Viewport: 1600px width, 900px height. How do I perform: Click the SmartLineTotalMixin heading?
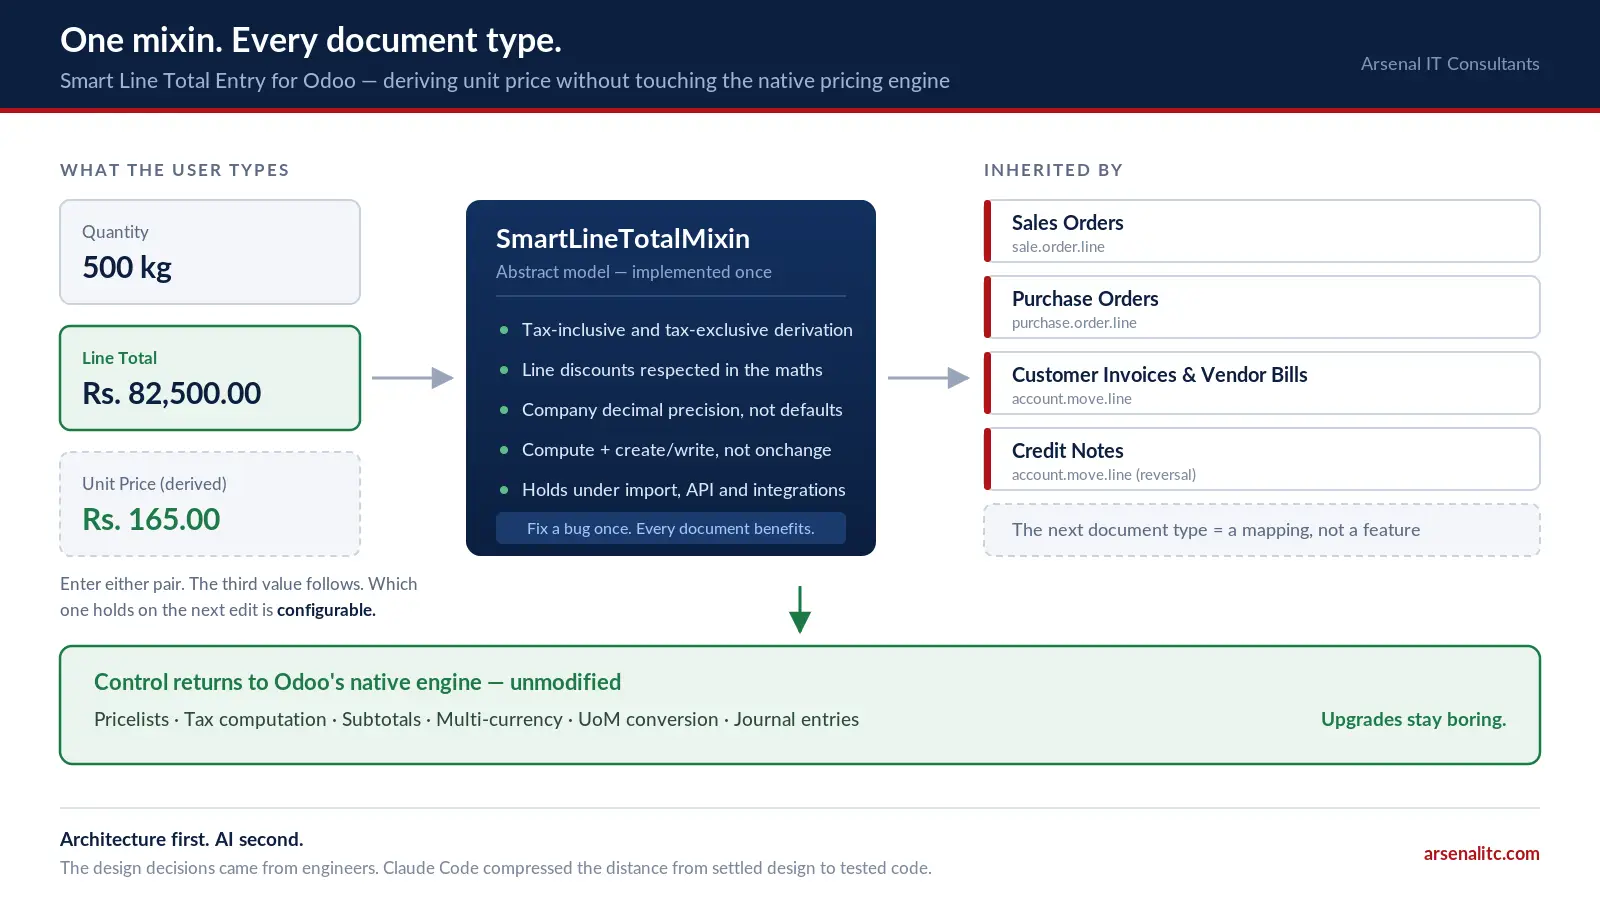623,238
